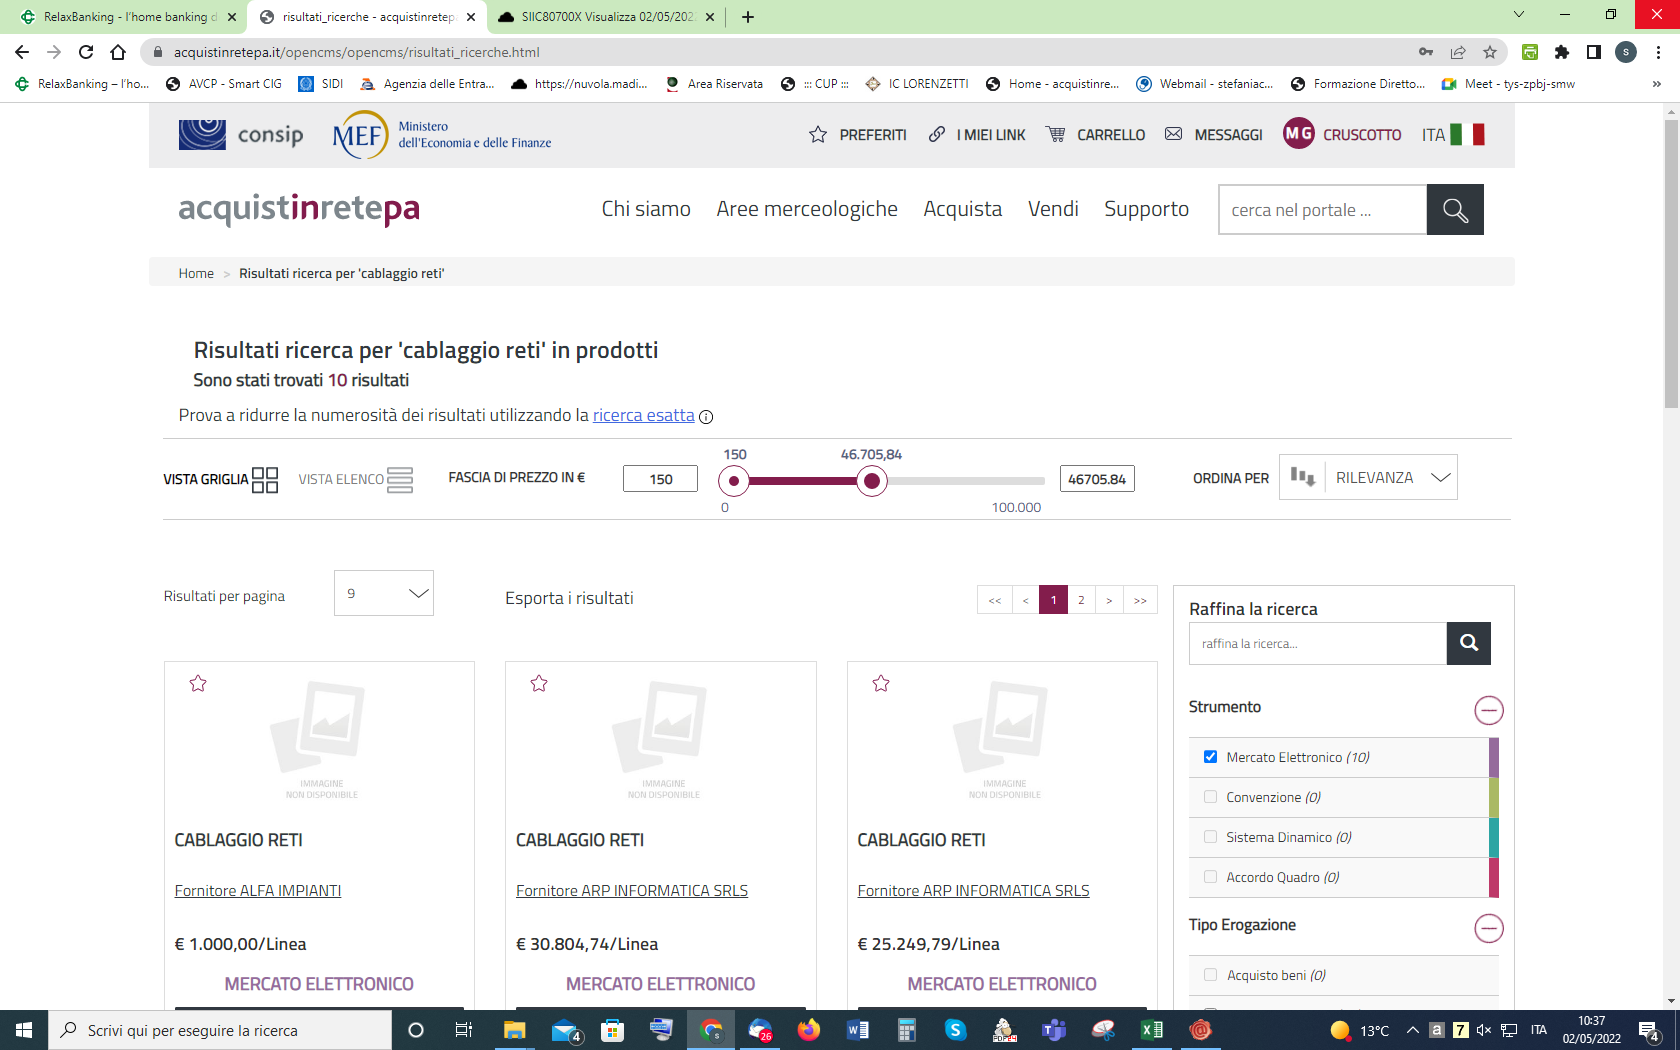
Task: Check the Sistema Dinamico filter
Action: [x=1211, y=837]
